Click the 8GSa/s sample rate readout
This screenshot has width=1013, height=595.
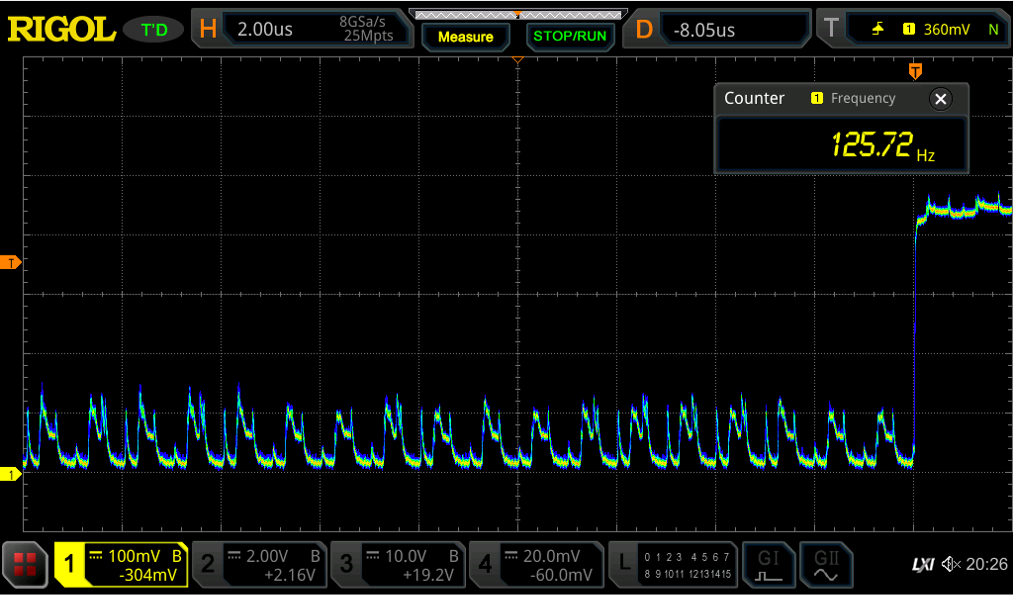tap(362, 22)
